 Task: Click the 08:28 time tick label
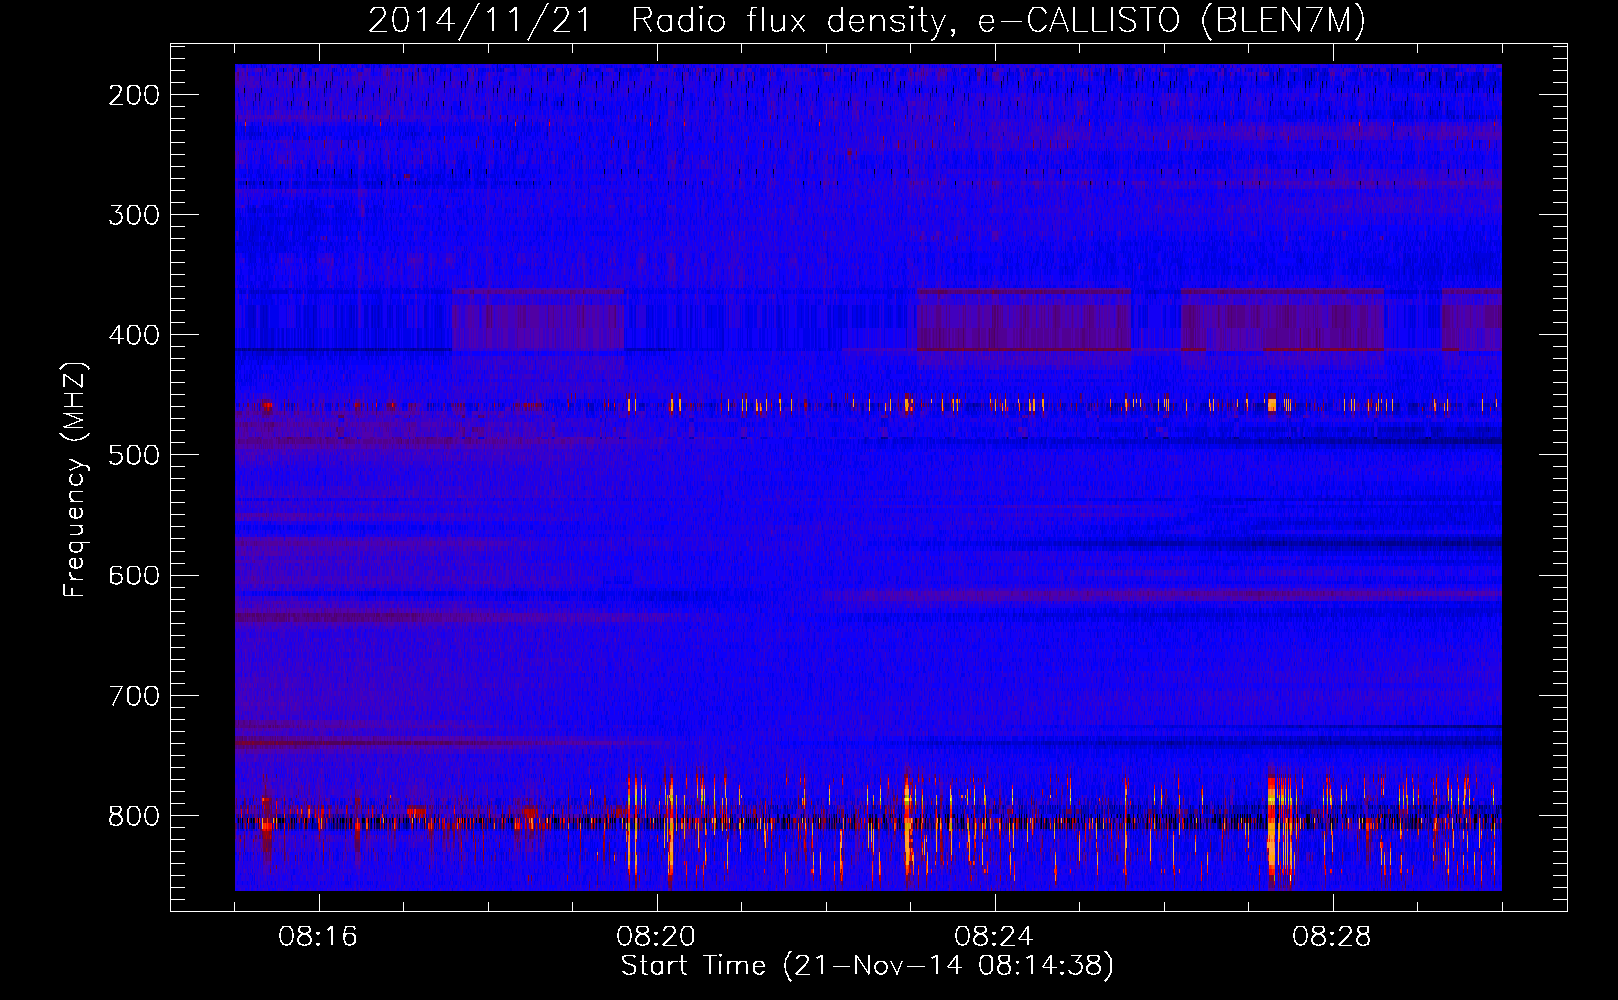pyautogui.click(x=1332, y=937)
